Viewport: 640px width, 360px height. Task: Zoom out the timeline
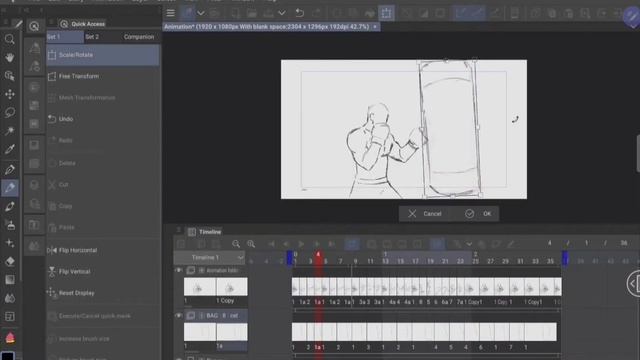(236, 244)
